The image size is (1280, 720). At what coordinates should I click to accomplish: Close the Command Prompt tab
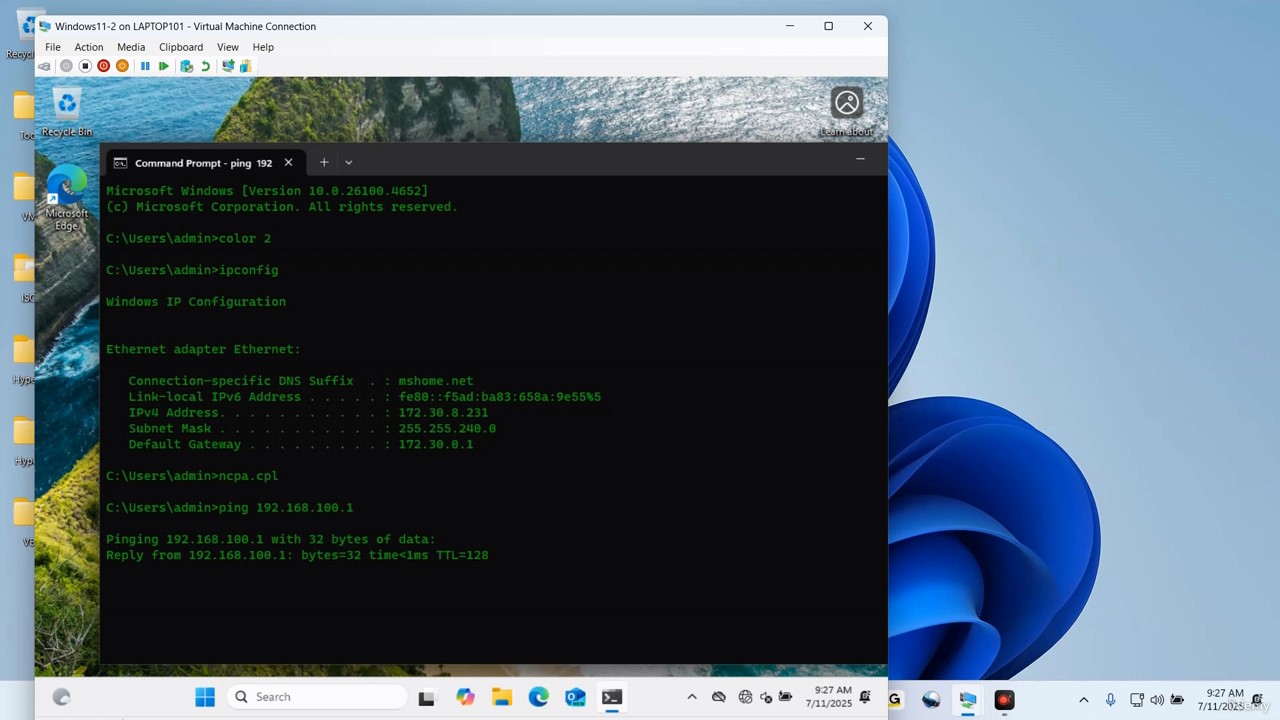click(x=288, y=162)
